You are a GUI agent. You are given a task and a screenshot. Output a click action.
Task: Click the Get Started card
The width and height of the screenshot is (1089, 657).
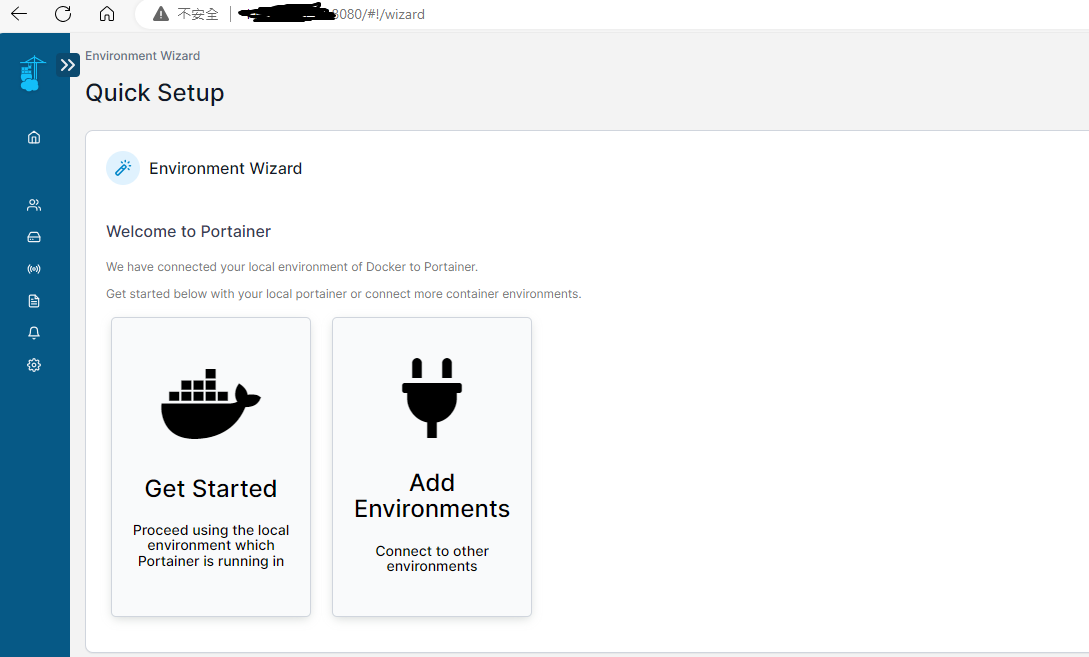211,467
